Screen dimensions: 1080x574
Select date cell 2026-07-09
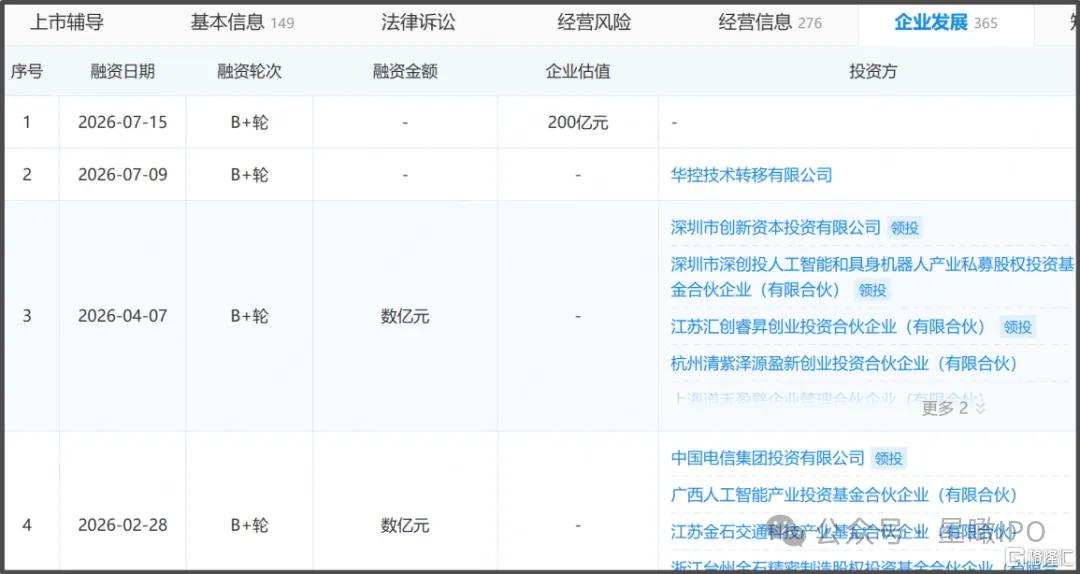[x=123, y=175]
